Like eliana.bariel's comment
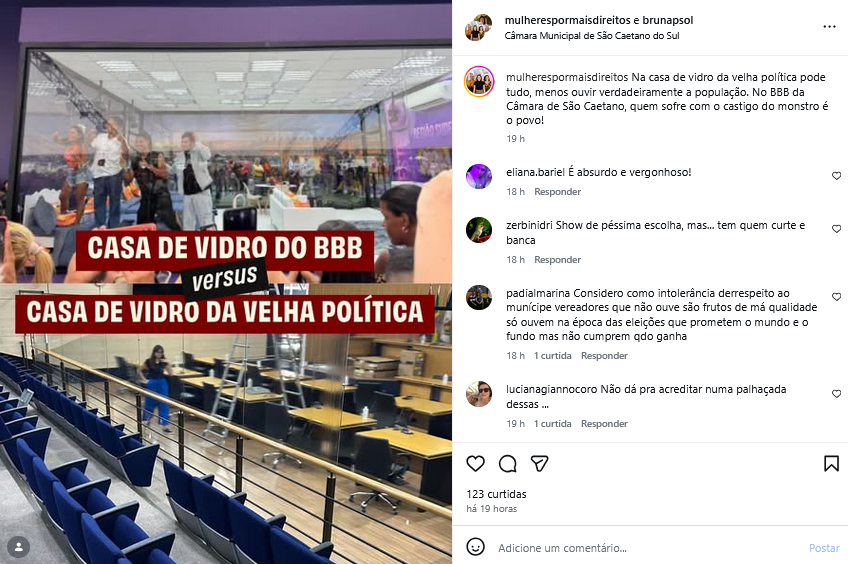848x564 pixels. (836, 176)
